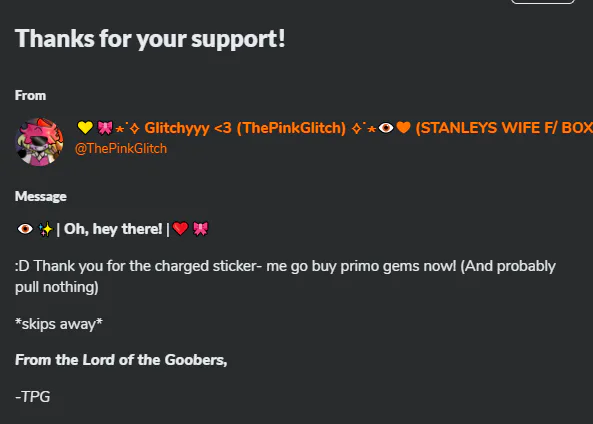593x424 pixels.
Task: Click the 'Thanks for your support!' heading
Action: coord(150,39)
